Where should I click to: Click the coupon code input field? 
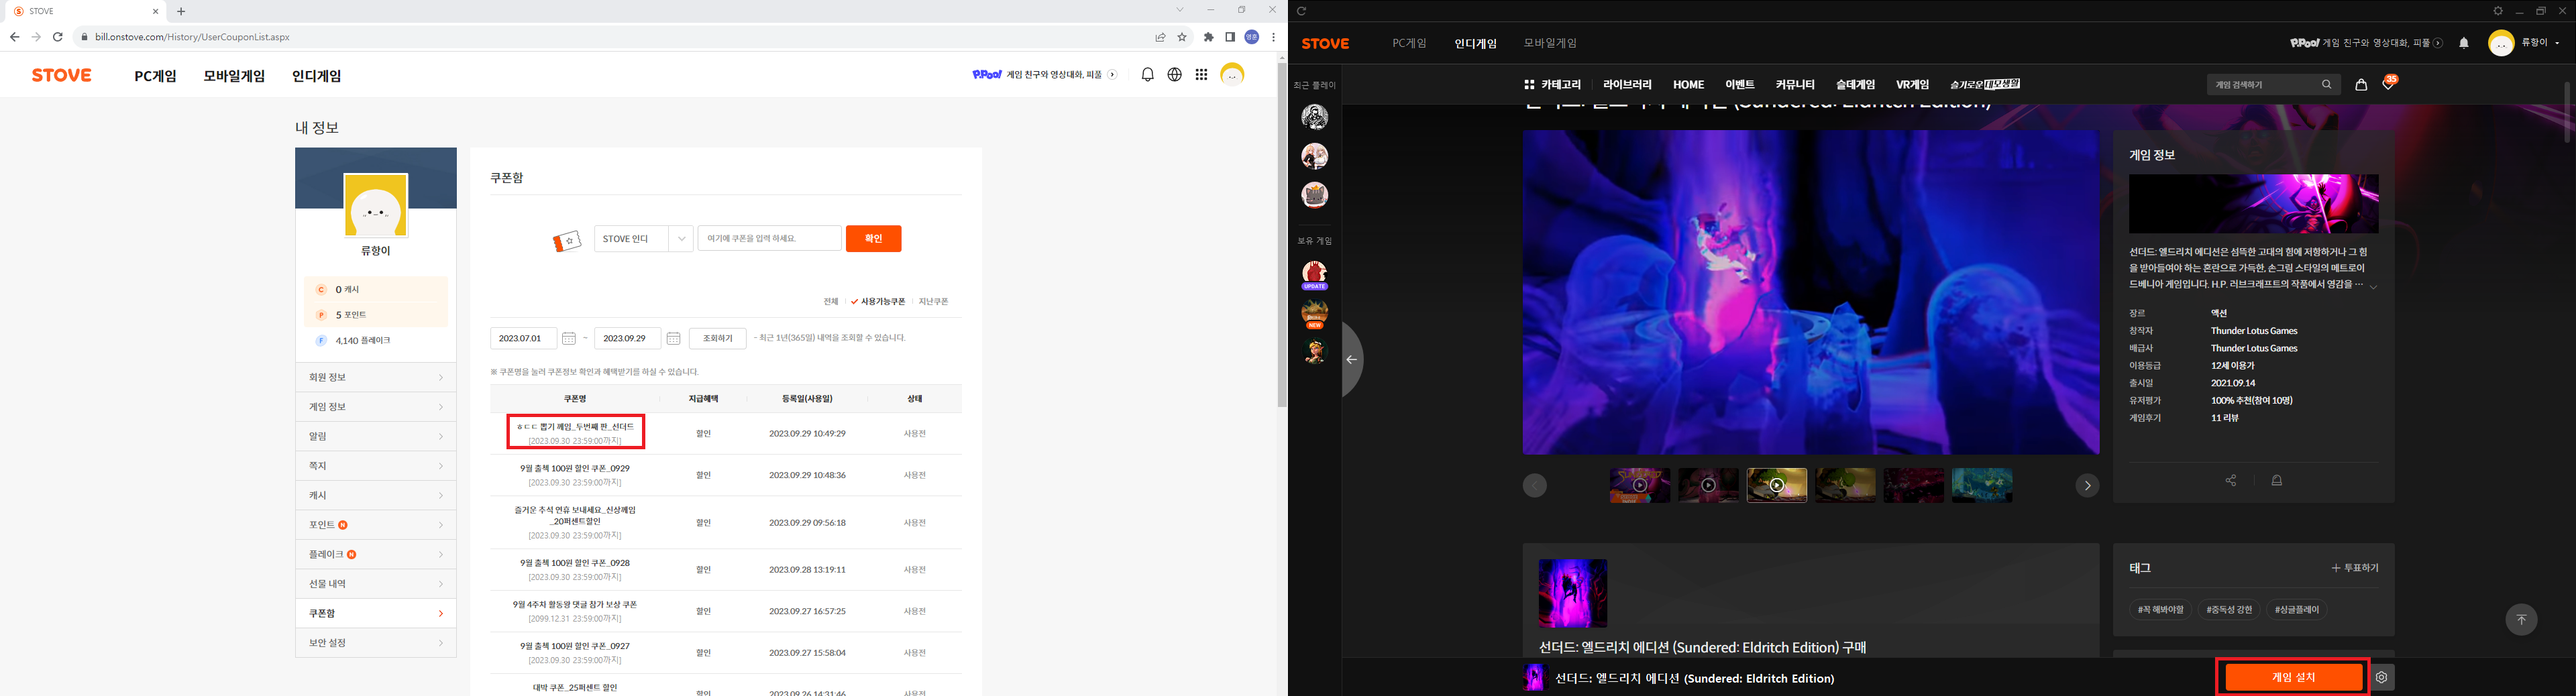click(769, 239)
